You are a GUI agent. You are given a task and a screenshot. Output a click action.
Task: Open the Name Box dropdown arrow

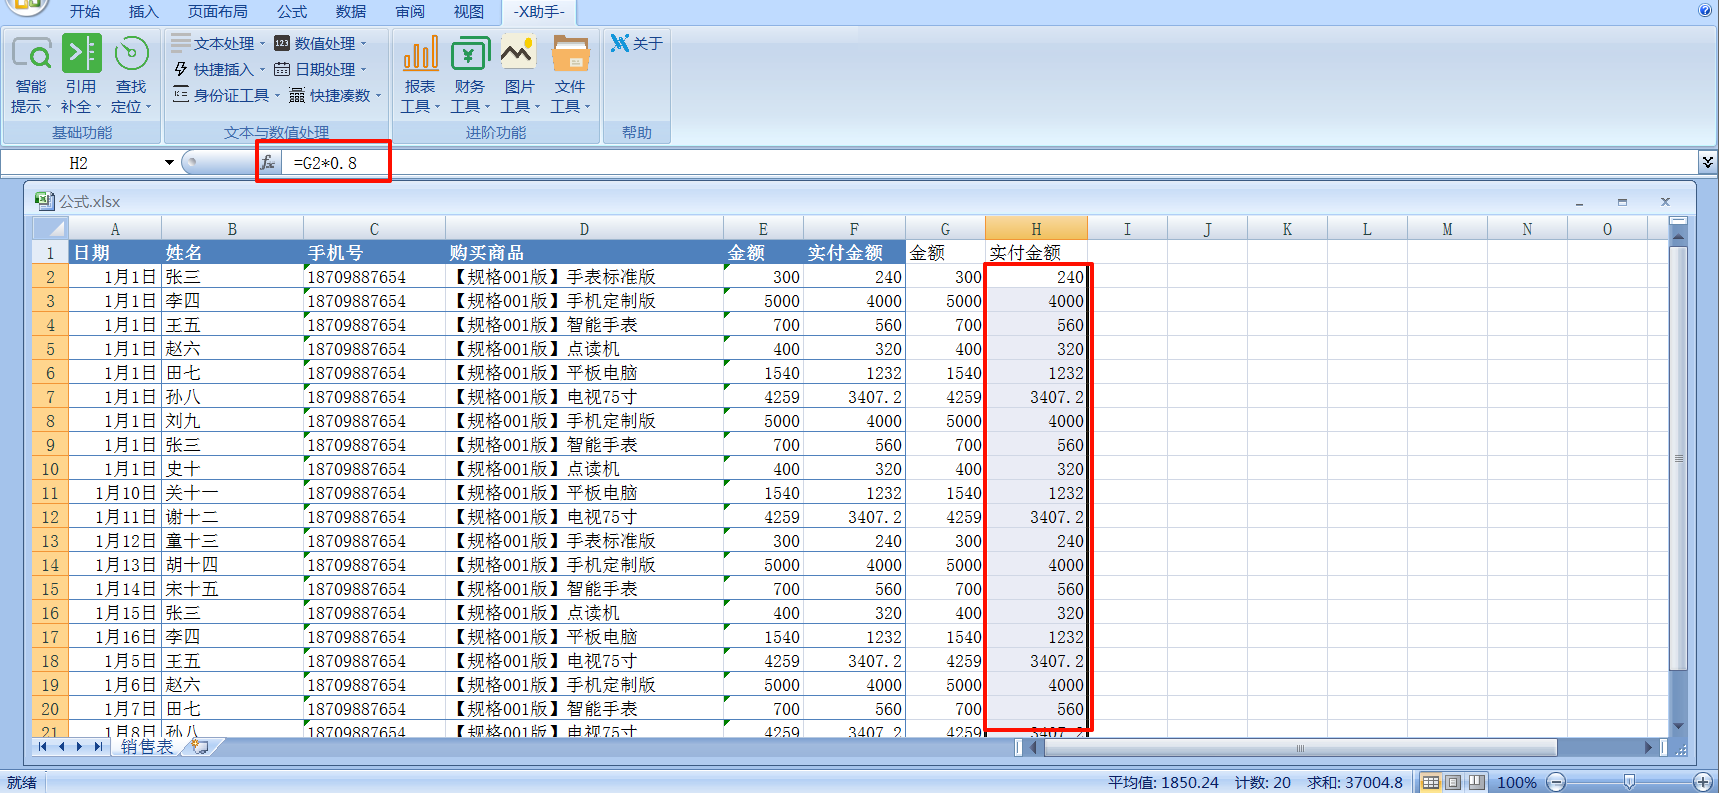pos(169,162)
